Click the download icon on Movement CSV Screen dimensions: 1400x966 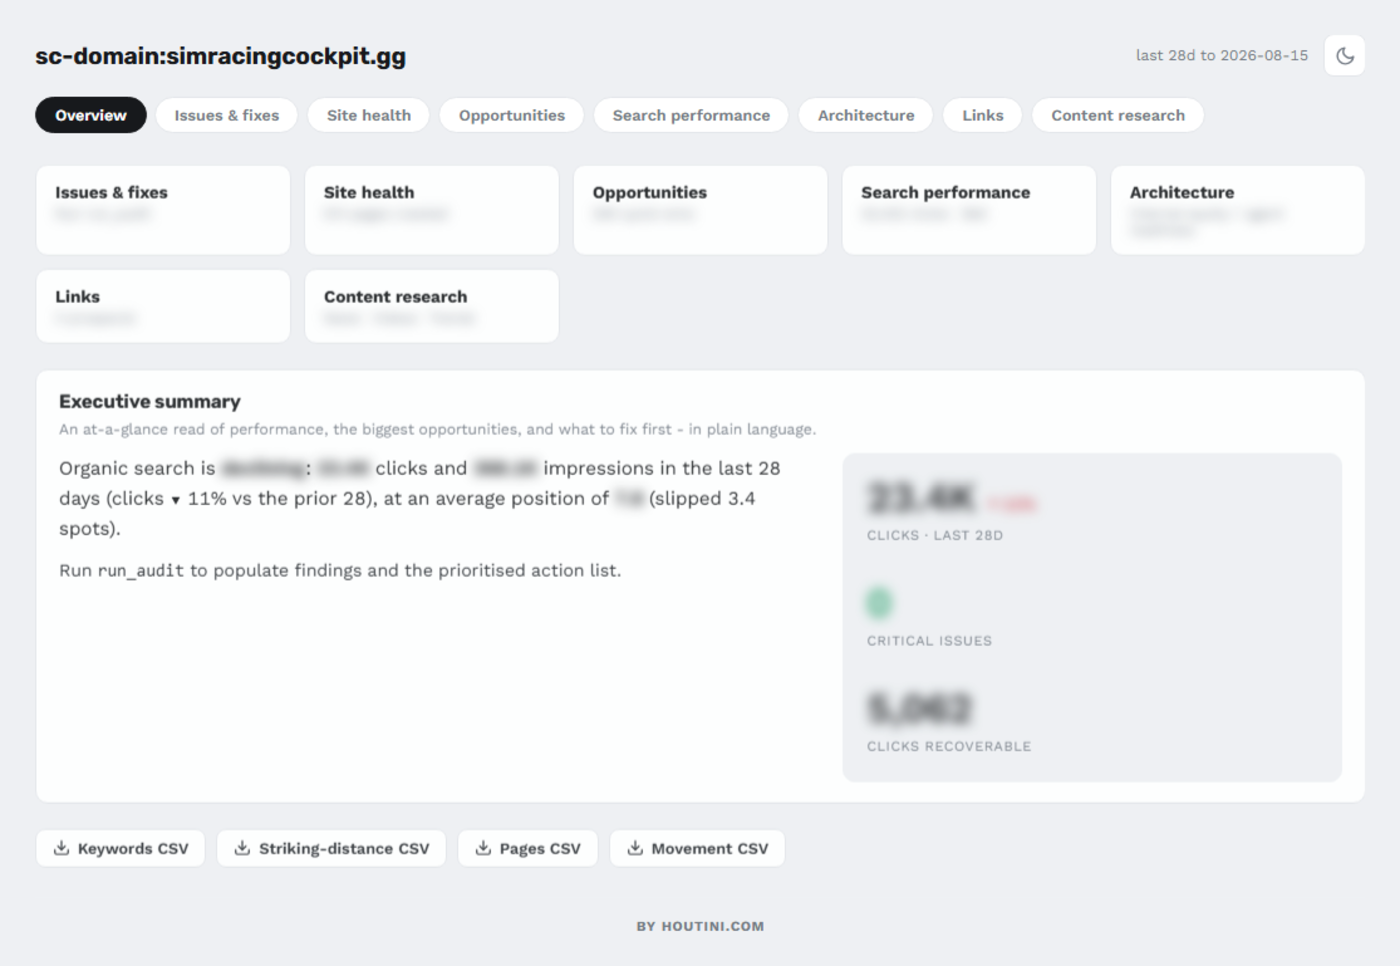coord(635,848)
